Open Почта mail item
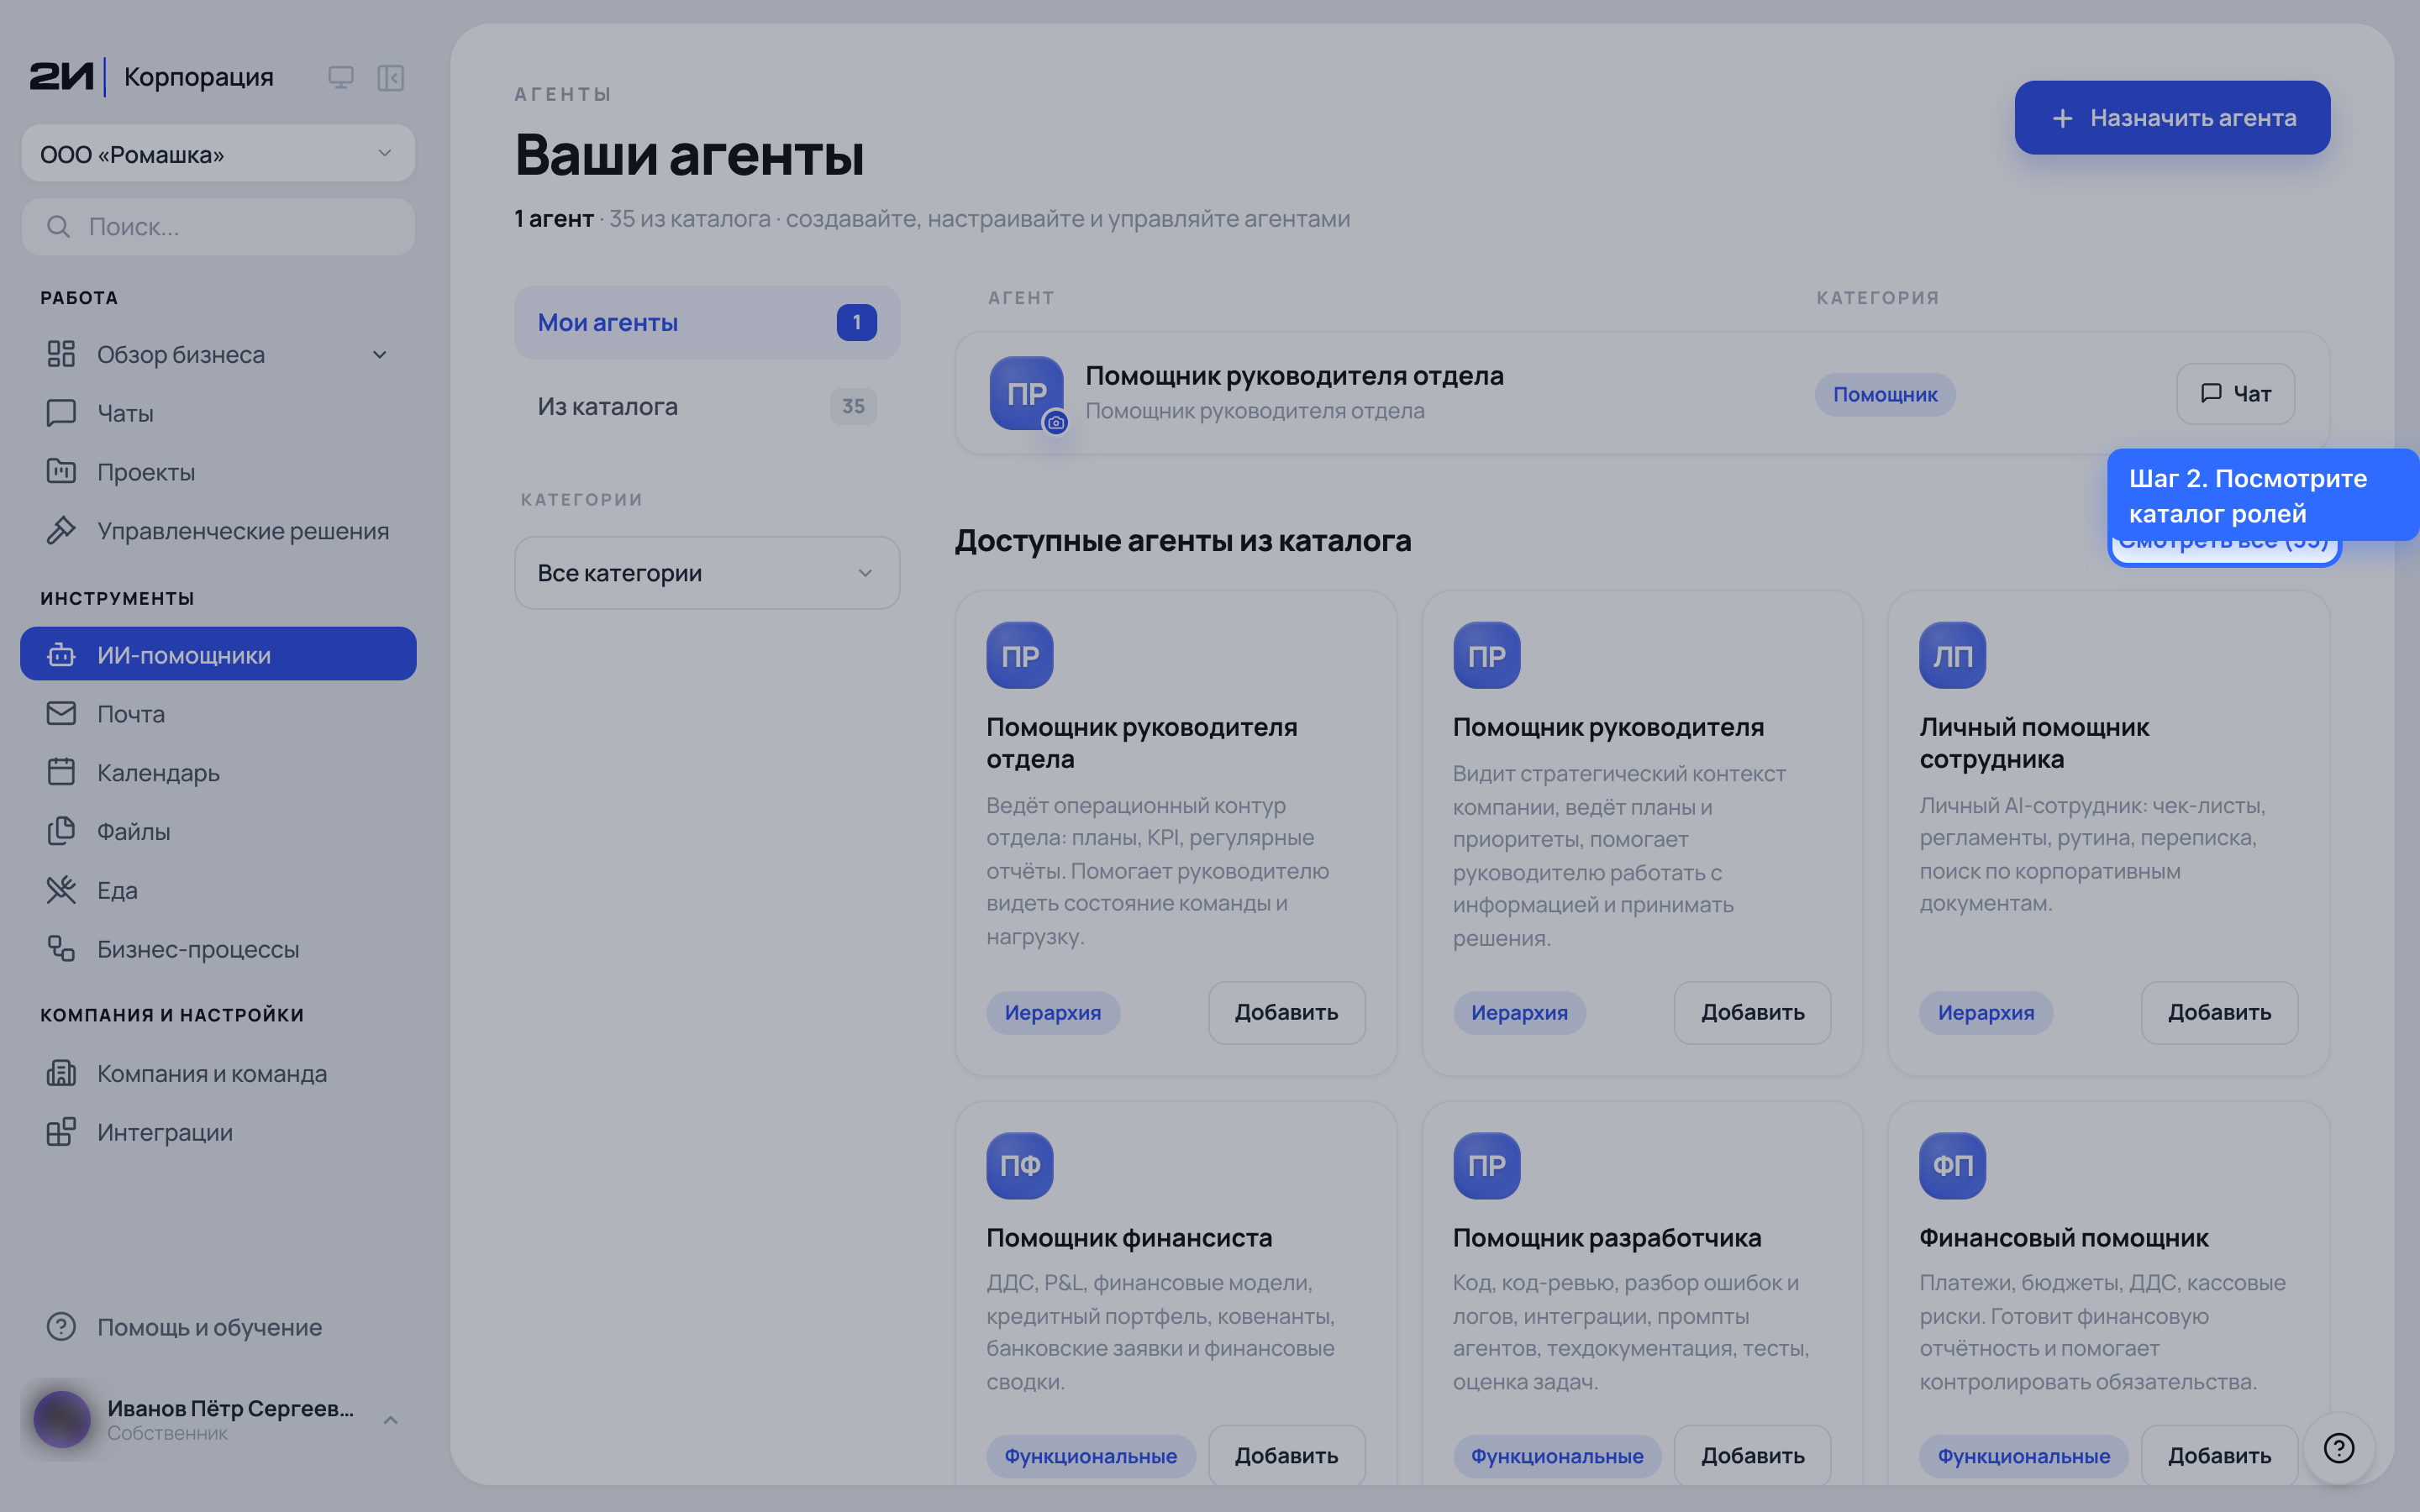 (x=218, y=713)
